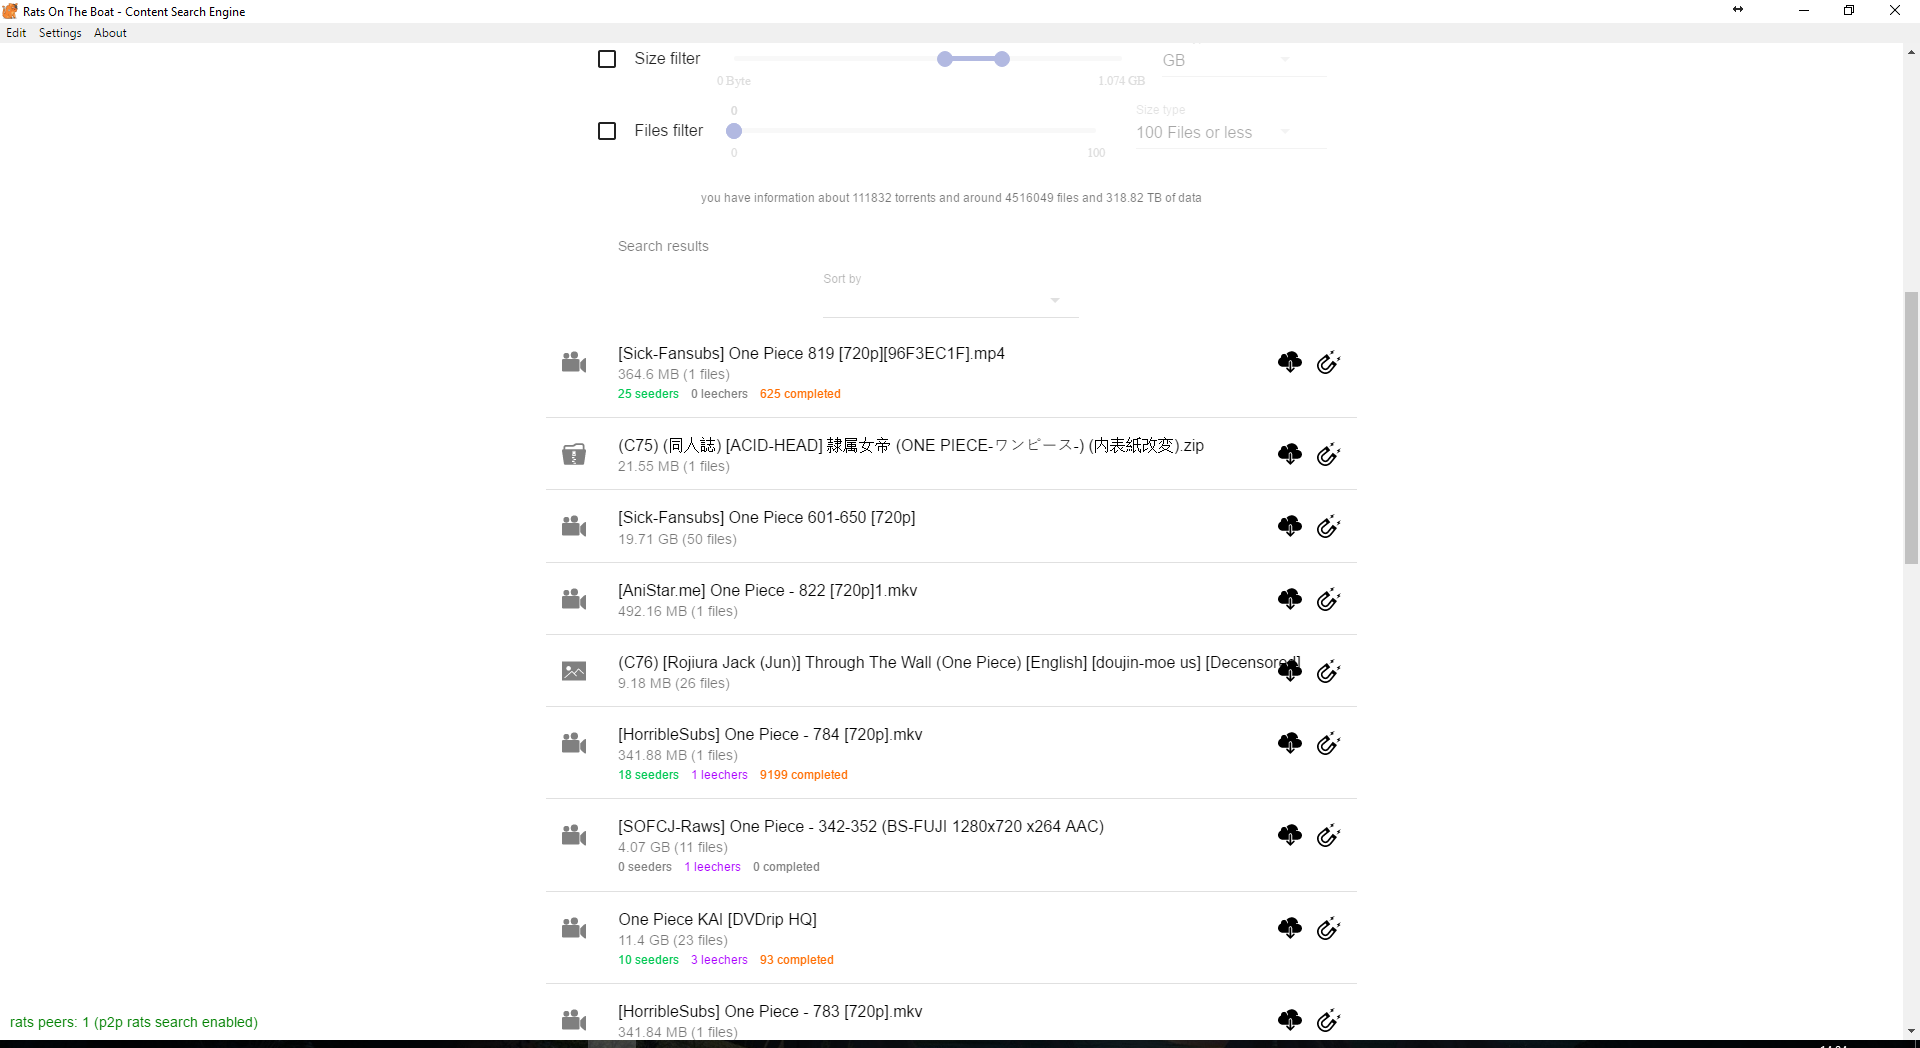
Task: Click the Files filter slider handle
Action: pos(734,131)
